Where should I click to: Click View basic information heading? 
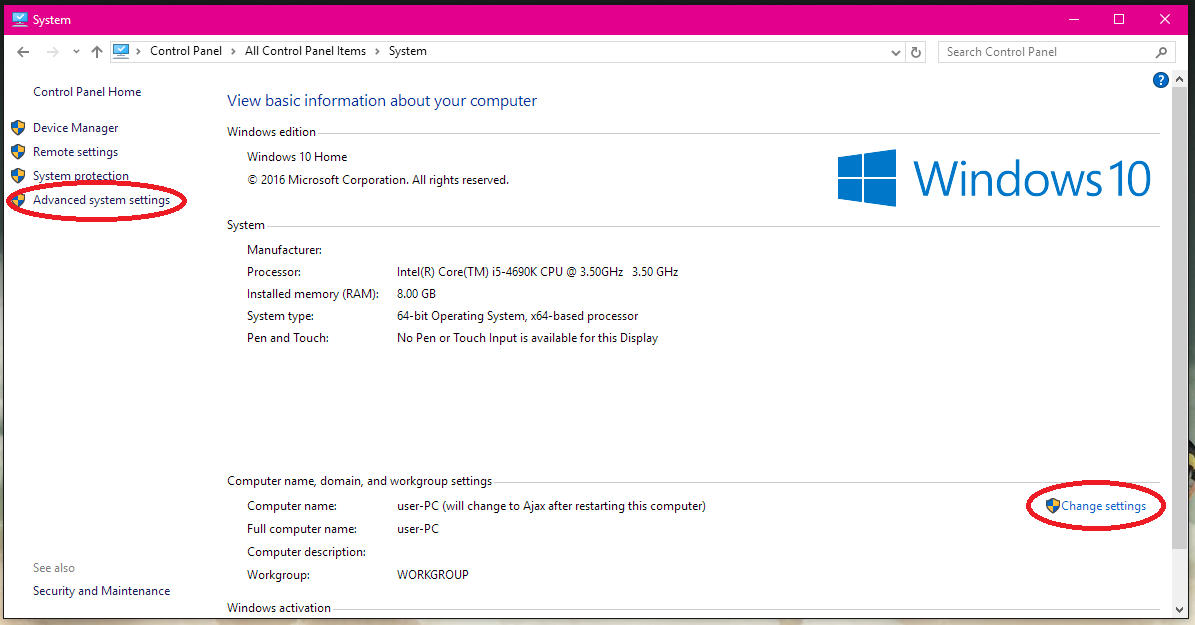point(382,101)
